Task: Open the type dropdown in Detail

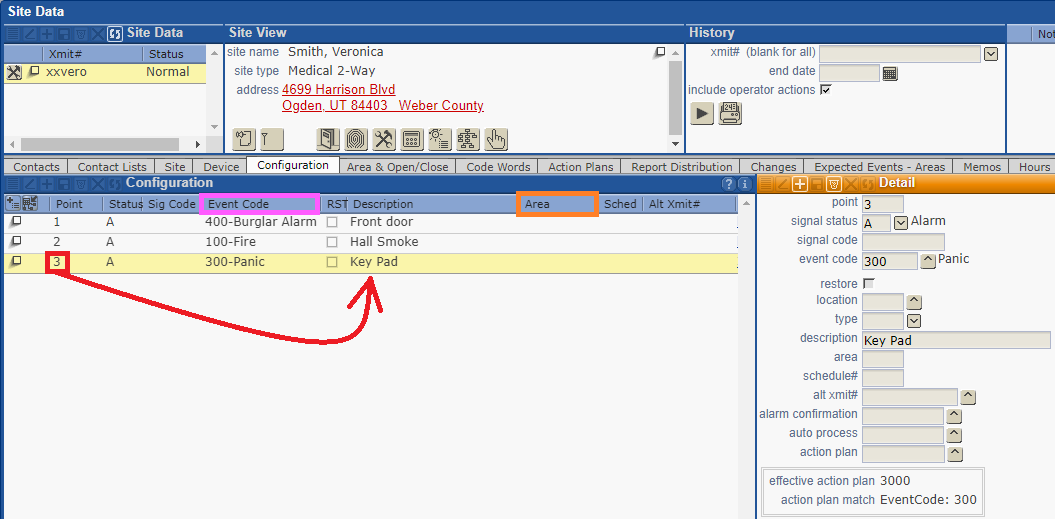Action: [x=913, y=321]
